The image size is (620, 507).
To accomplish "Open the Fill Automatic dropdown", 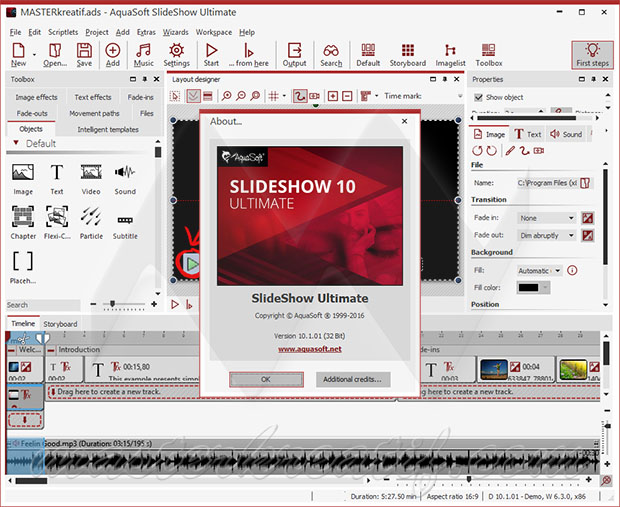I will point(539,271).
